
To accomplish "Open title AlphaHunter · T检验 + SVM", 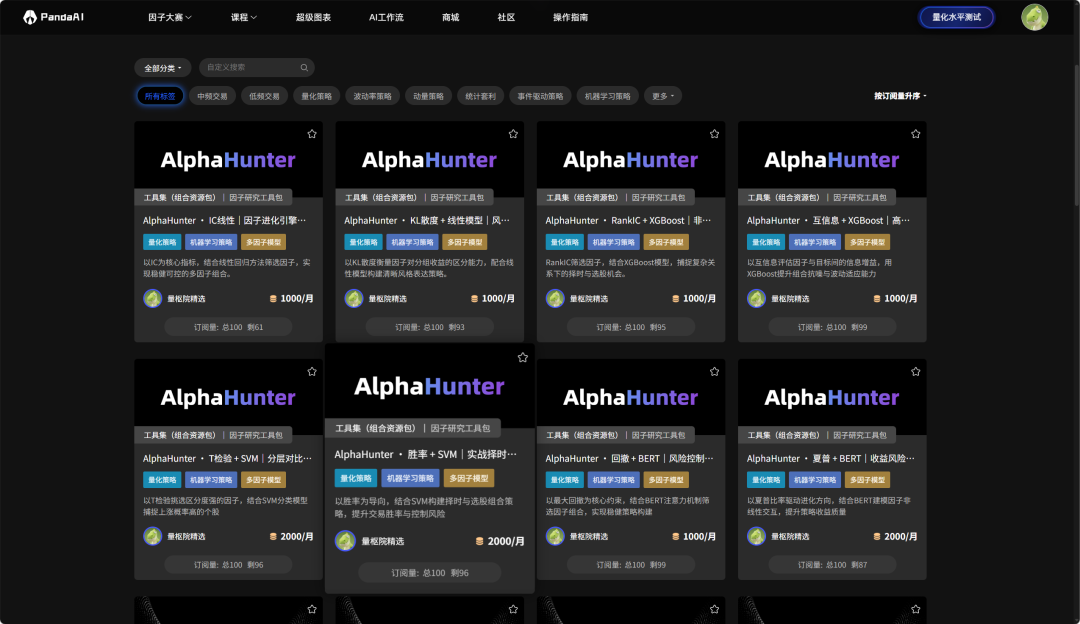I will (227, 458).
